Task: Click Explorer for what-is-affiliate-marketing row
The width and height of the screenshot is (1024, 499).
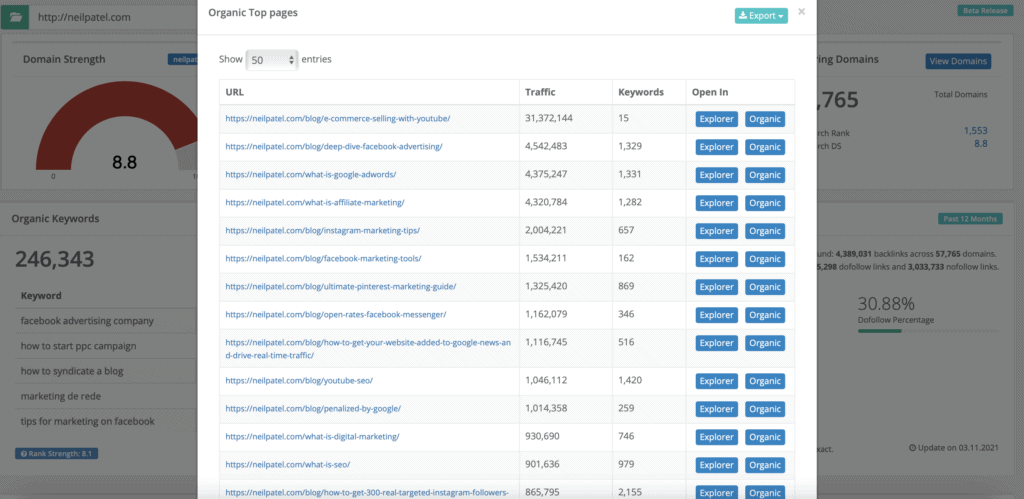Action: pos(716,203)
